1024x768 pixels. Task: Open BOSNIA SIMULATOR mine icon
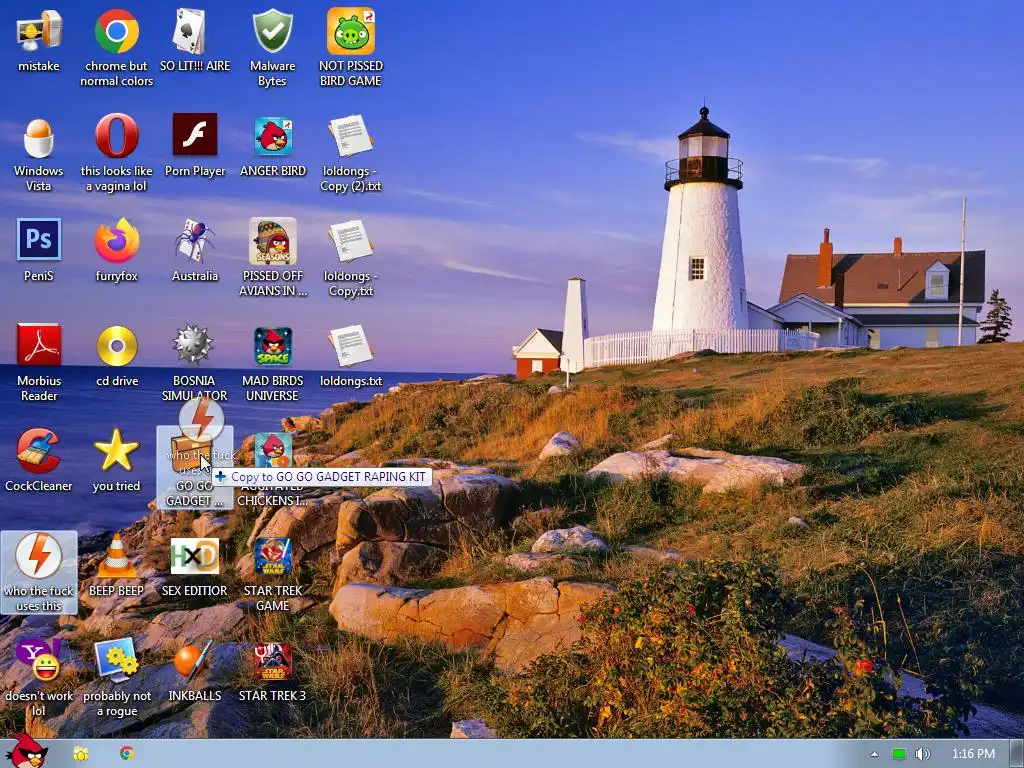pos(193,344)
